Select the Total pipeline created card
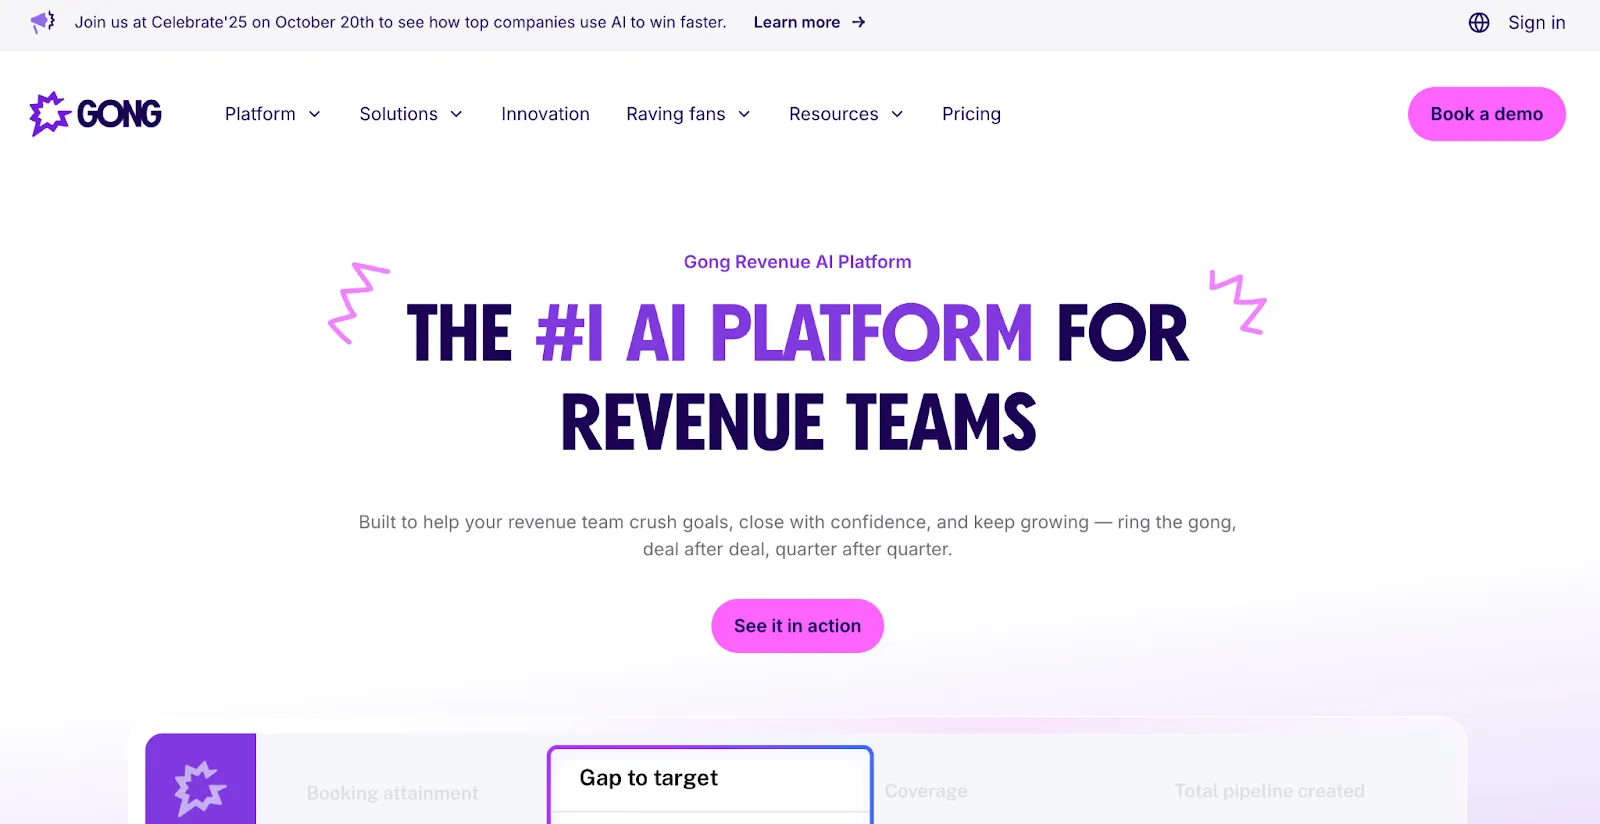 coord(1269,791)
